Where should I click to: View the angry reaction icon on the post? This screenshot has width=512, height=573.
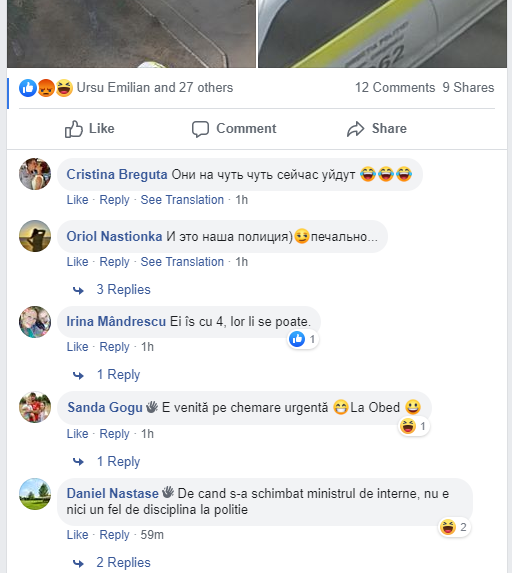(x=46, y=88)
